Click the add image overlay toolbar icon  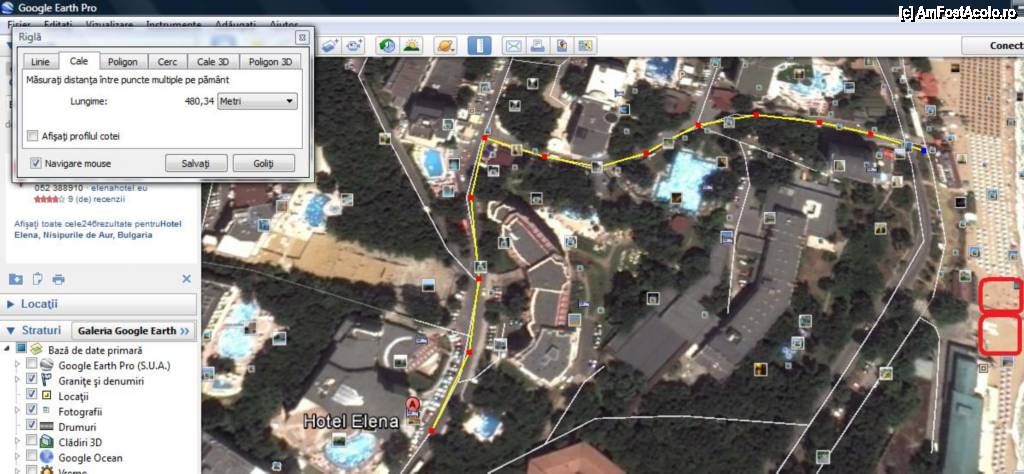coord(328,46)
